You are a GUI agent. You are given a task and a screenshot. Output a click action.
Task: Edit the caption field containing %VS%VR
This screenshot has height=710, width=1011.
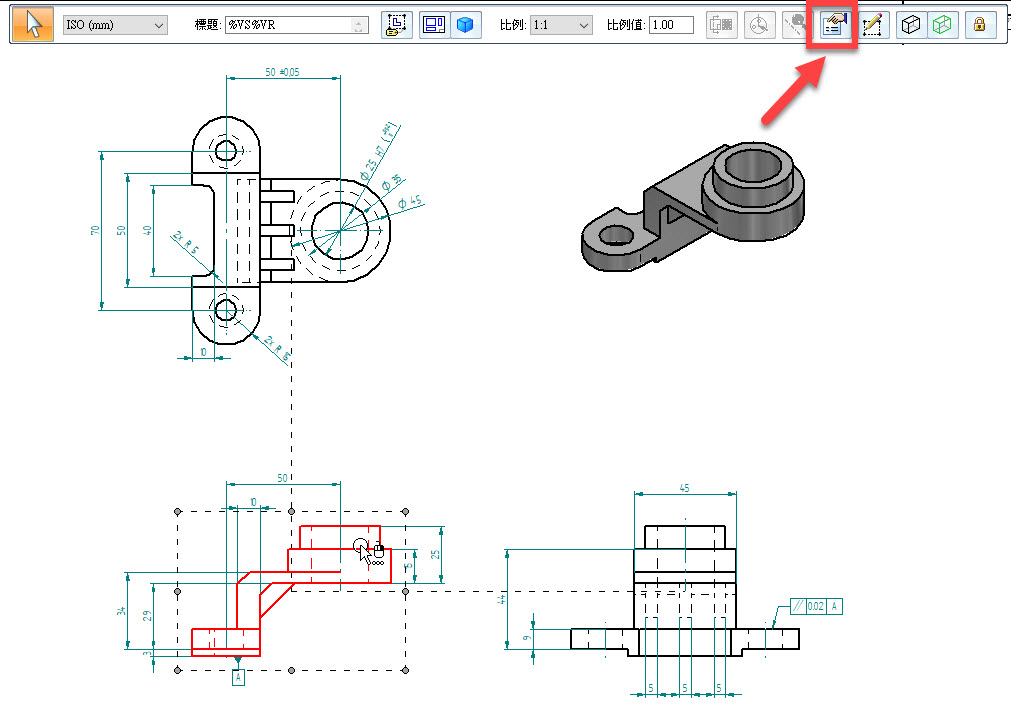[296, 25]
